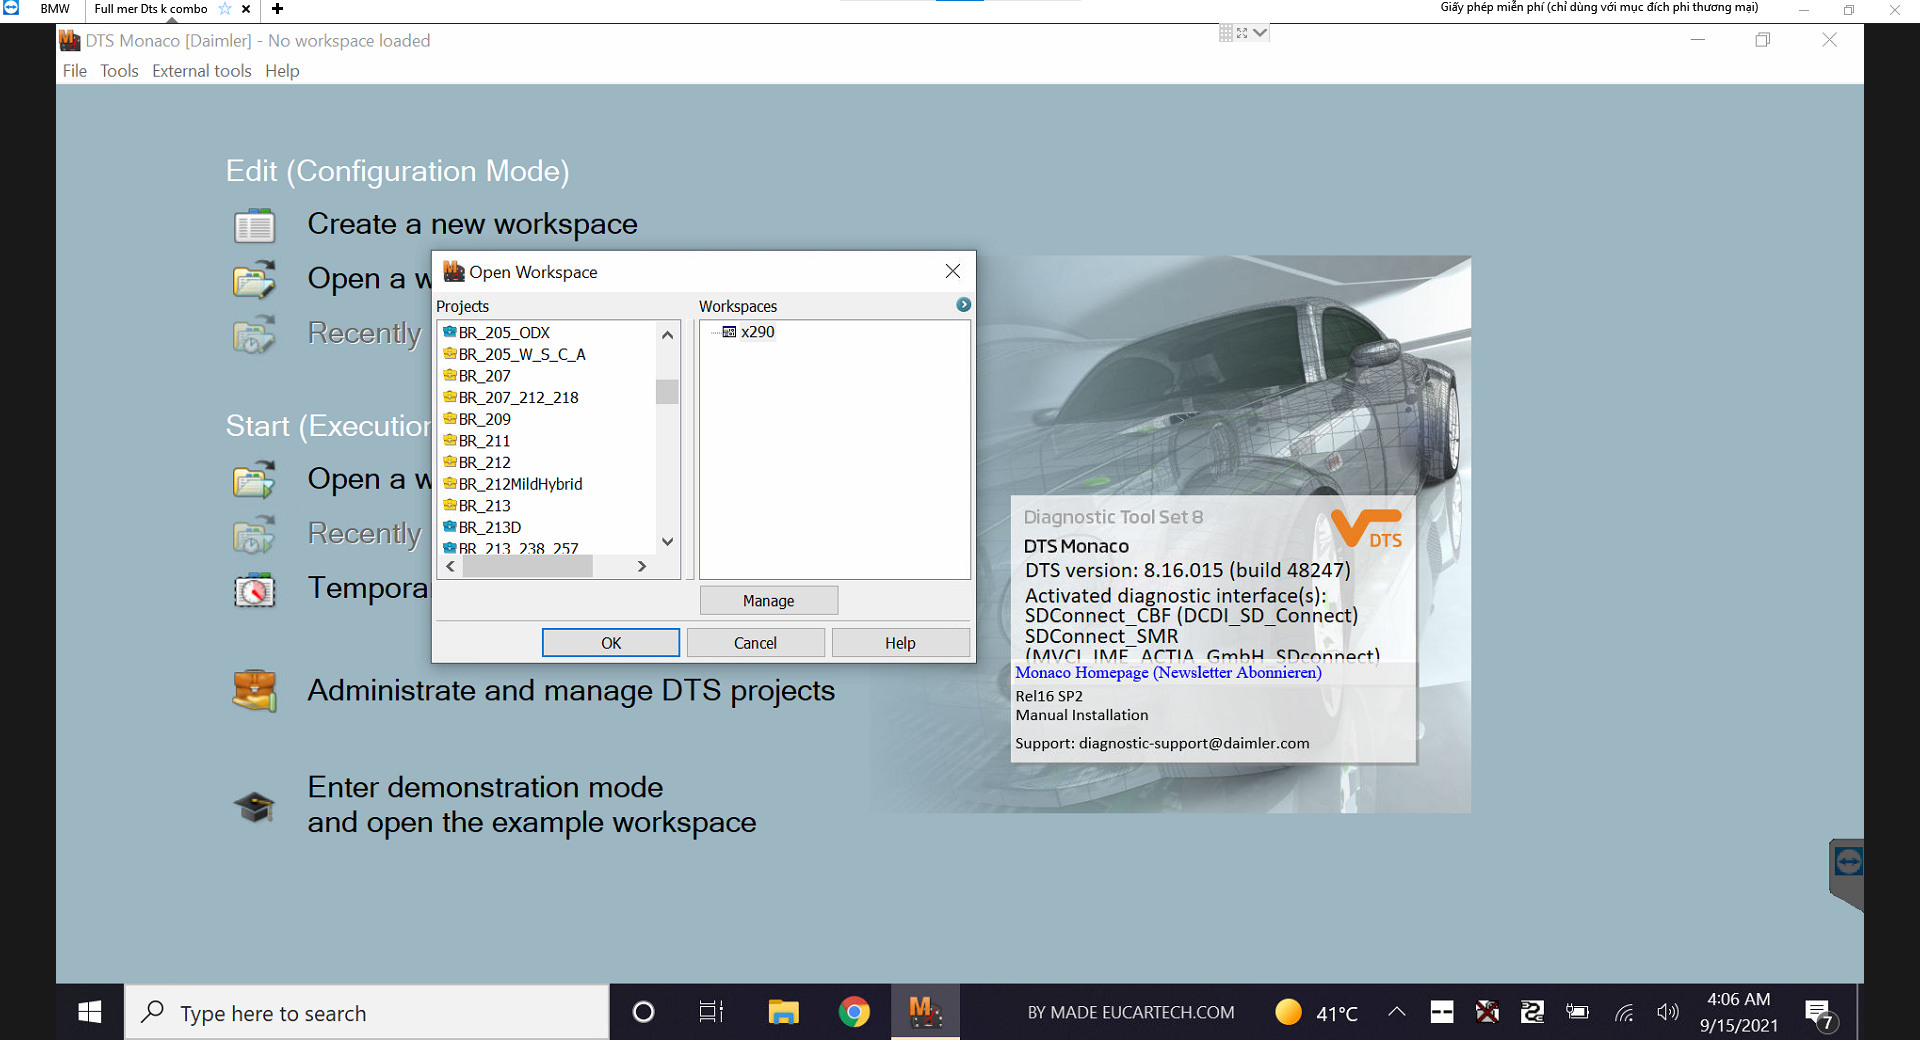Image resolution: width=1920 pixels, height=1040 pixels.
Task: Open the Windows Start menu
Action: pos(89,1012)
